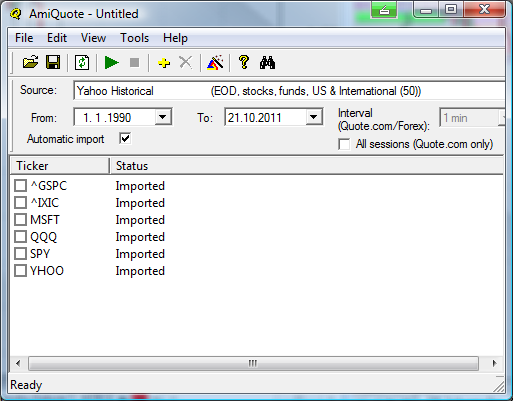Open the File menu
This screenshot has width=513, height=401.
click(x=24, y=38)
